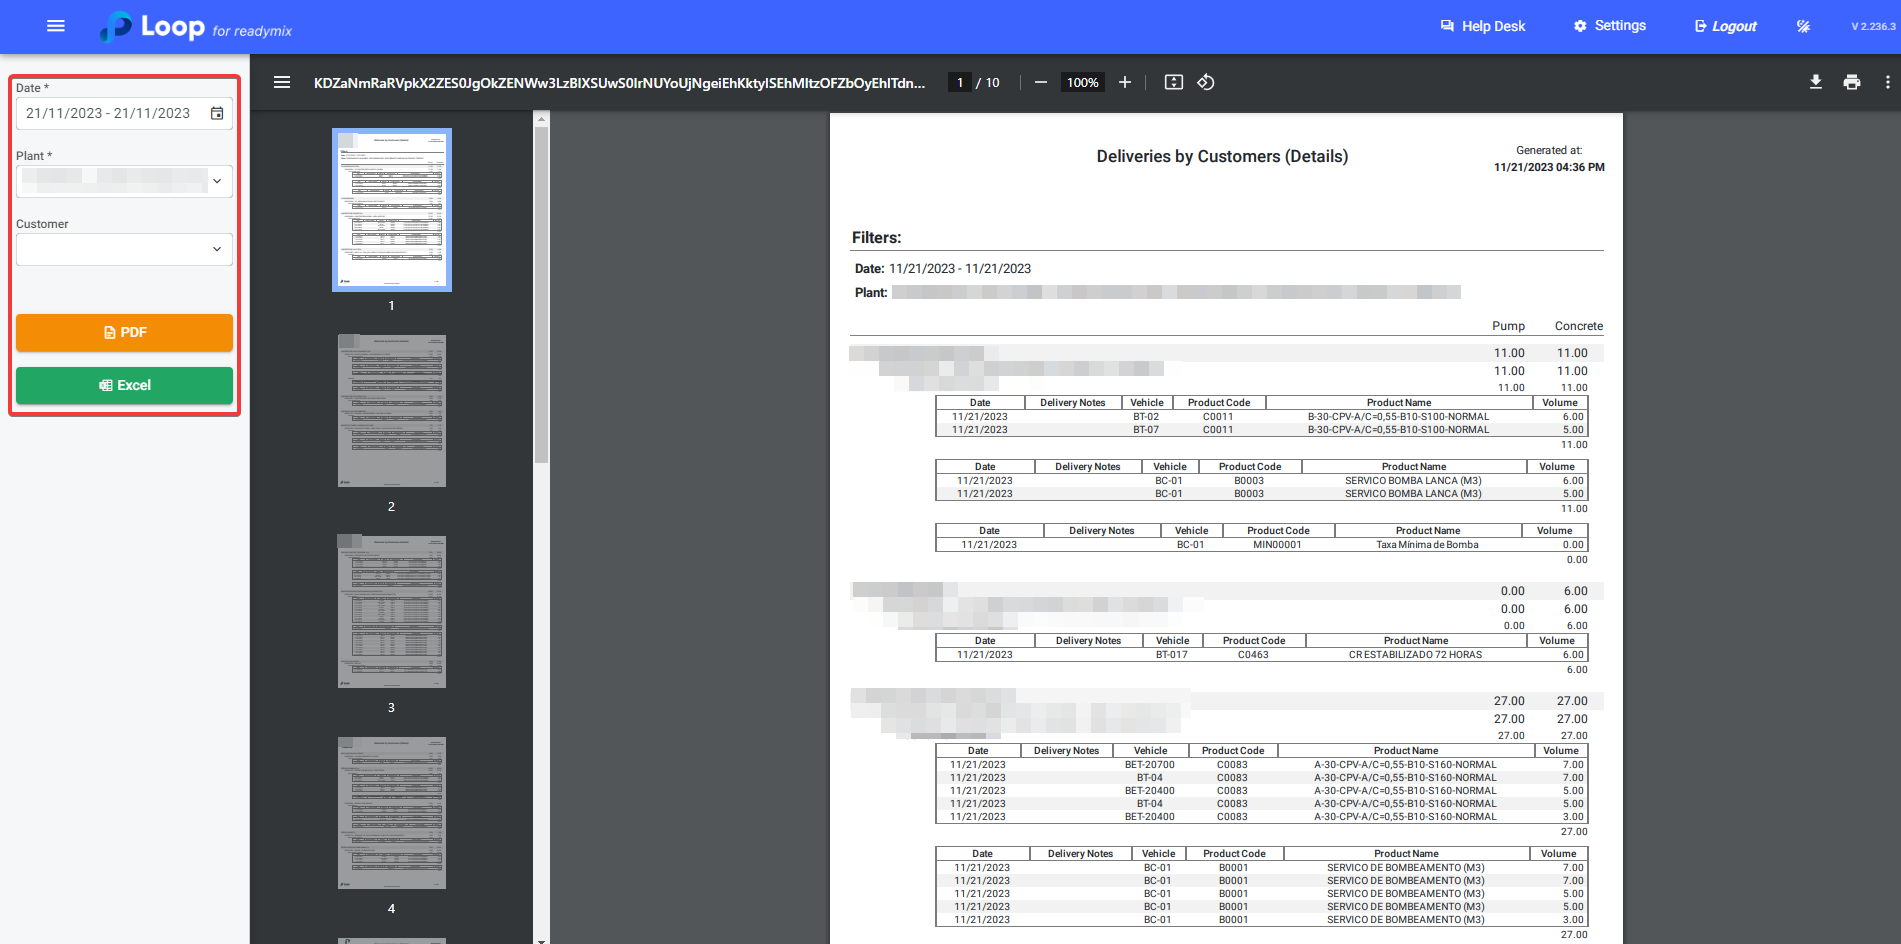Print the PDF report
This screenshot has height=944, width=1901.
click(1852, 82)
